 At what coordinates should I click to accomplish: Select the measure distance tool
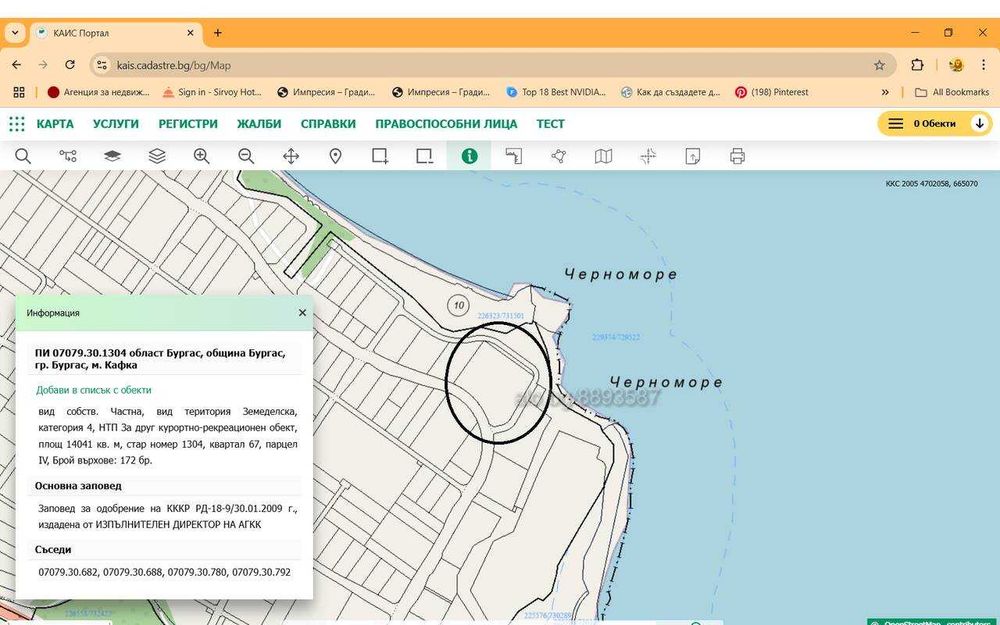tap(514, 156)
